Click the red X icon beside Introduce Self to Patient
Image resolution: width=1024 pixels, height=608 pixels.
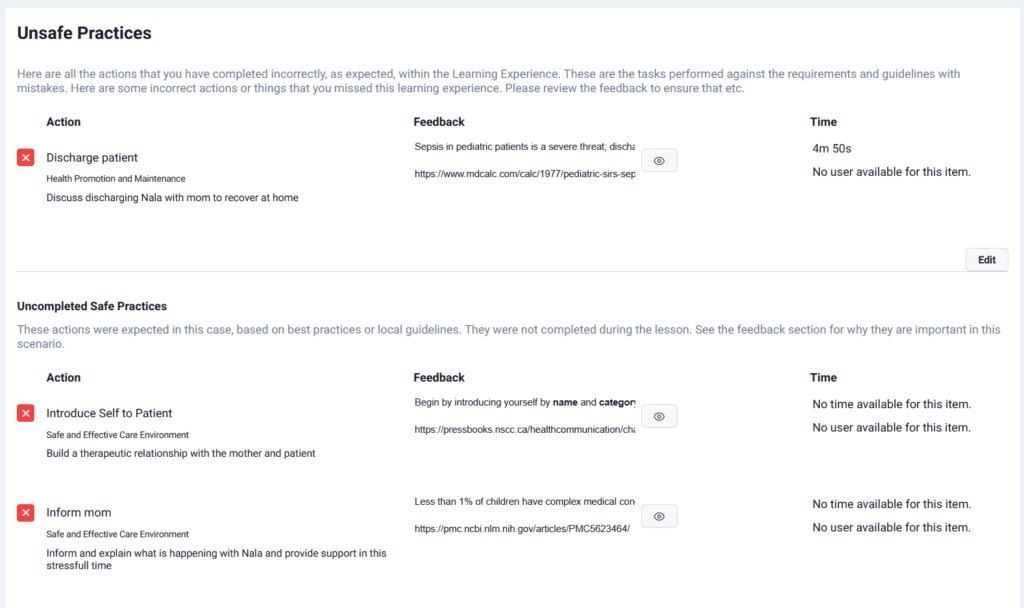[x=26, y=413]
